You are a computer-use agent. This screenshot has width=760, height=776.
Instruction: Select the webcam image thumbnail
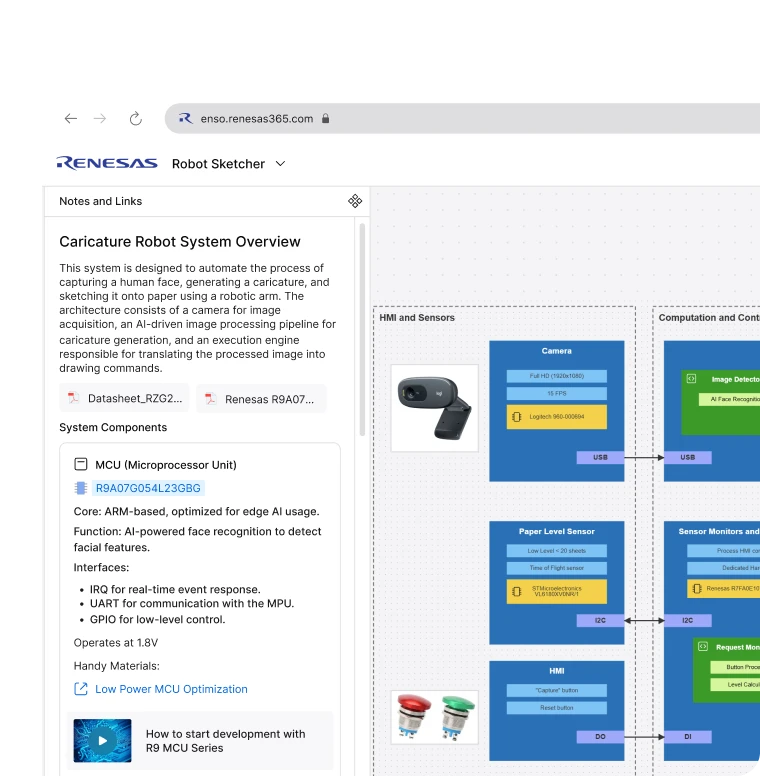(x=434, y=408)
